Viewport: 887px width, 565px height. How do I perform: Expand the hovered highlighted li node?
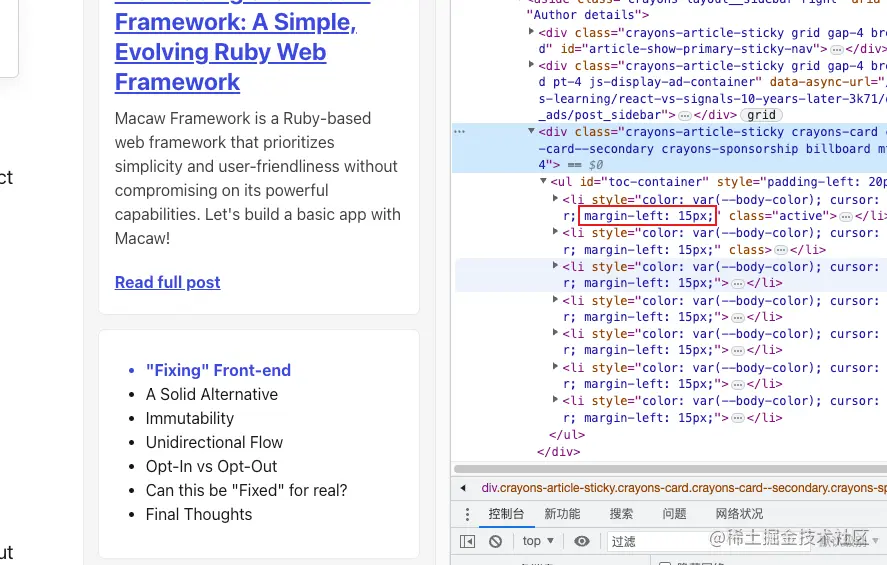pyautogui.click(x=555, y=266)
